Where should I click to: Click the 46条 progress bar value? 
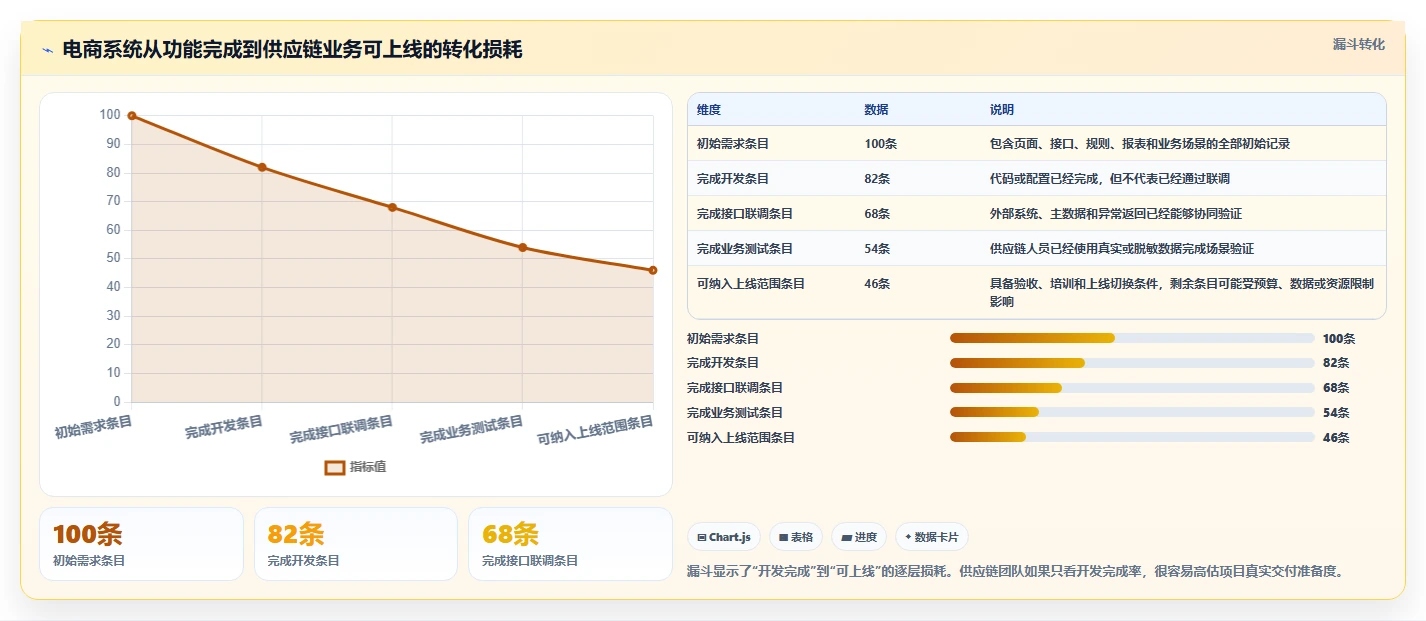pos(1336,438)
